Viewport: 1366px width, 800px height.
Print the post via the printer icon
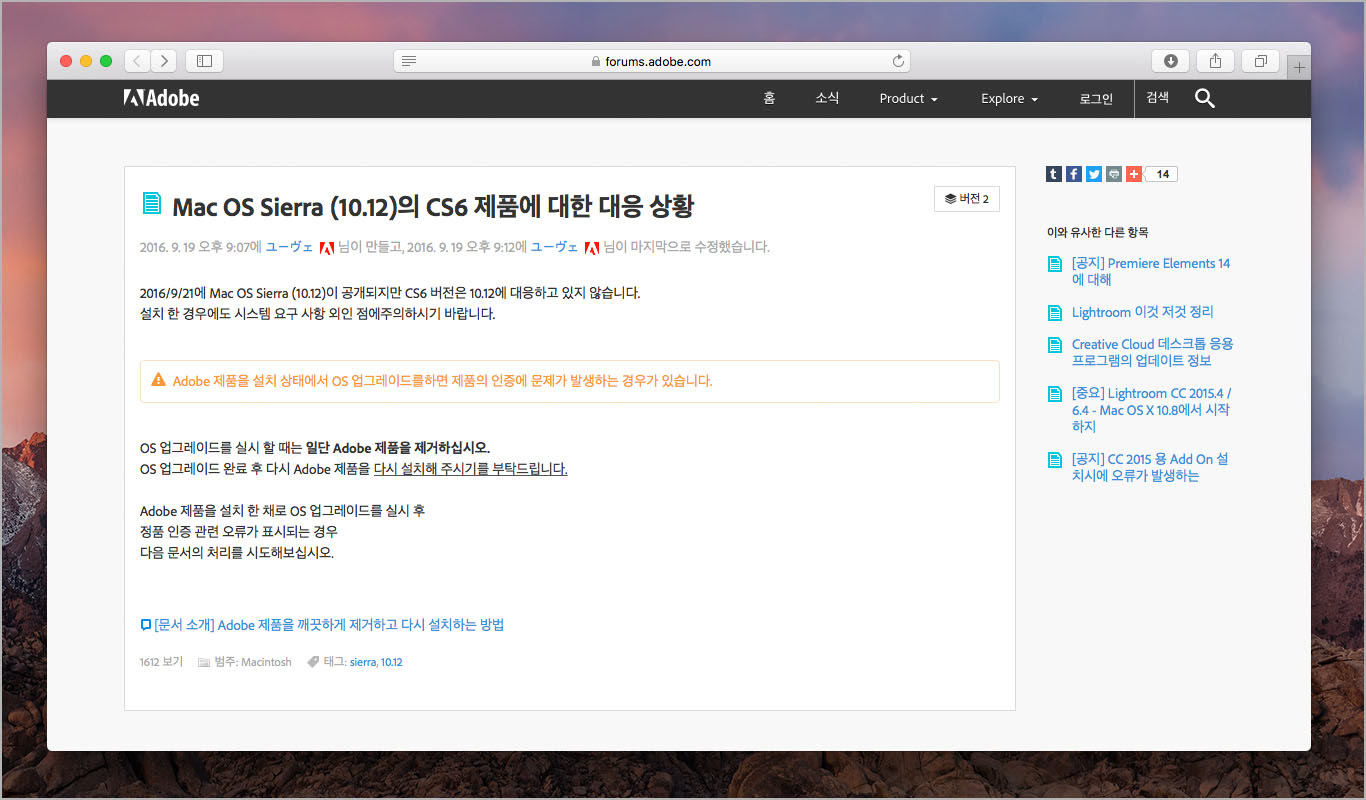pyautogui.click(x=1114, y=174)
